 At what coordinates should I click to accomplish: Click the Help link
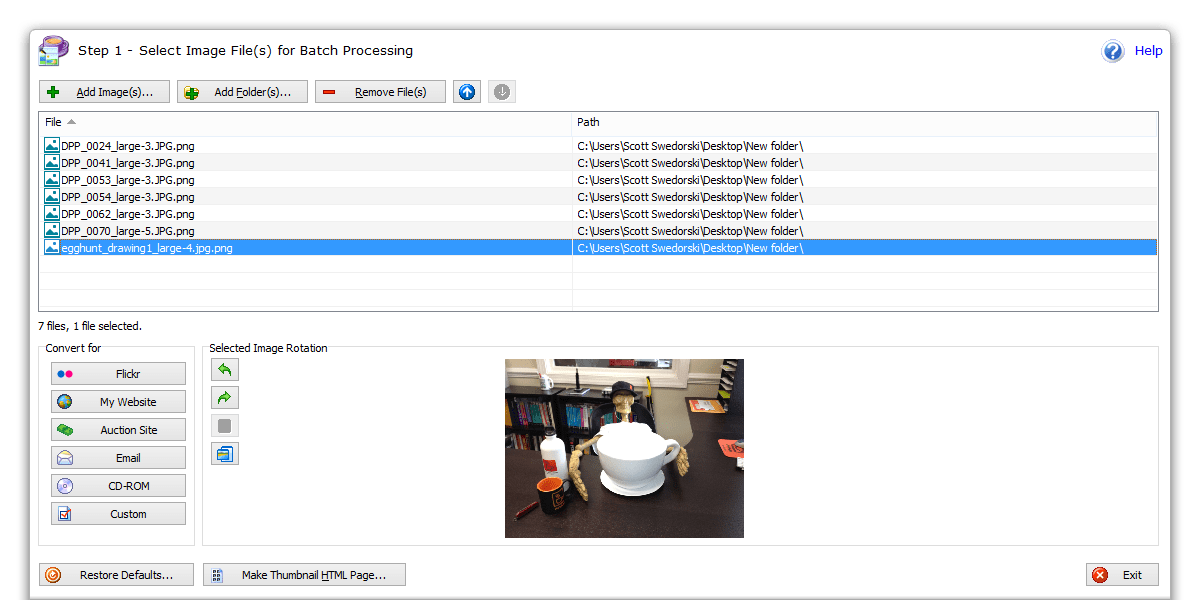click(1148, 51)
